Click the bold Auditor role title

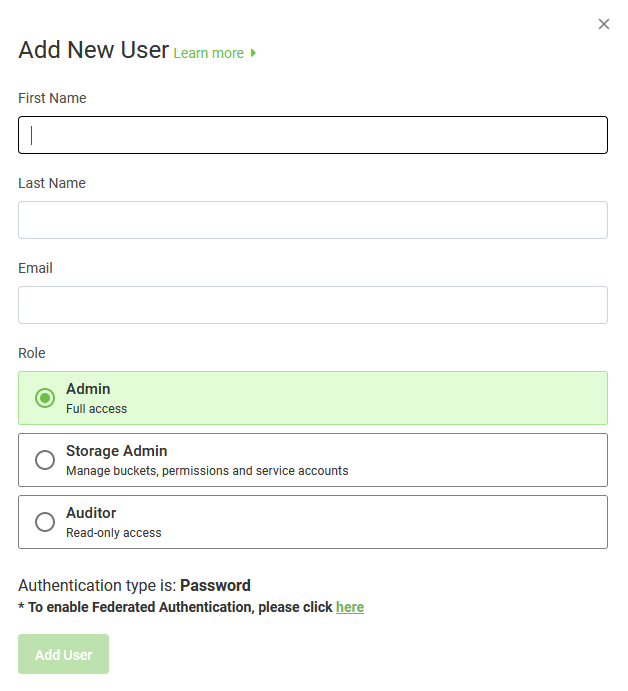tap(91, 513)
